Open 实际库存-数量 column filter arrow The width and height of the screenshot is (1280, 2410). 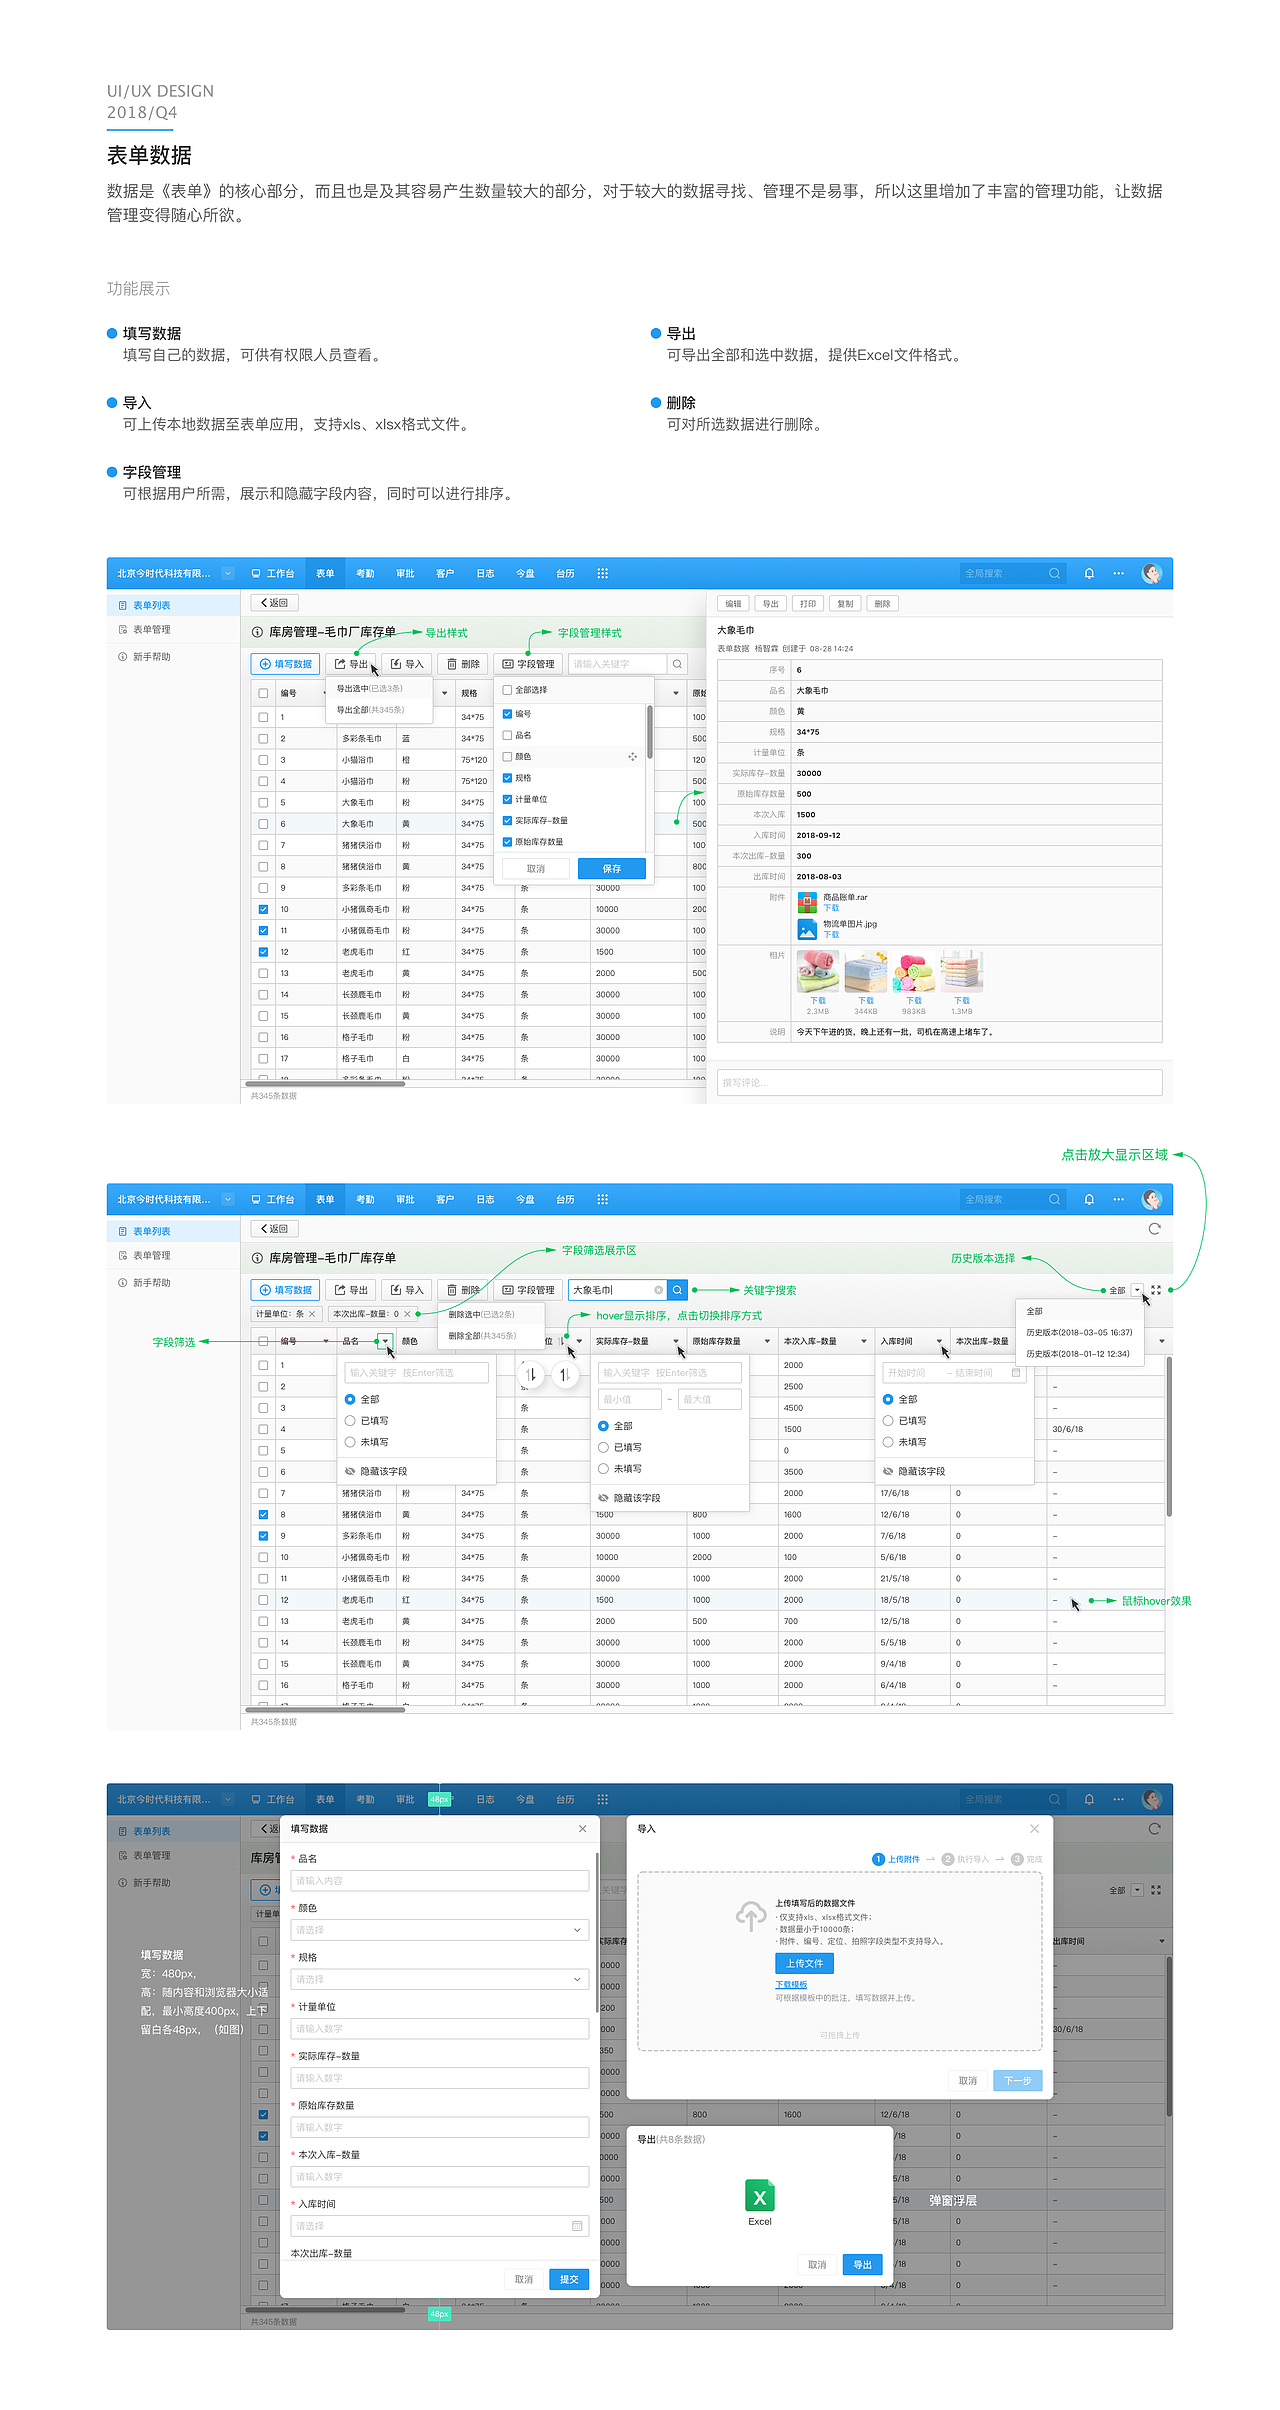click(676, 1342)
